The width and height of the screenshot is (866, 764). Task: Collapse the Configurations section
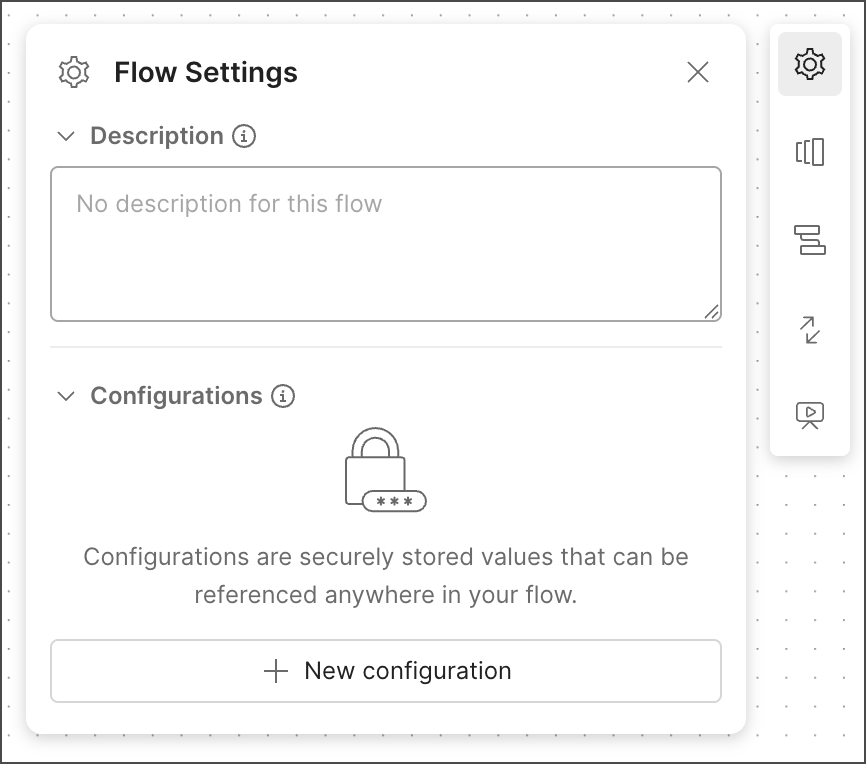coord(65,396)
